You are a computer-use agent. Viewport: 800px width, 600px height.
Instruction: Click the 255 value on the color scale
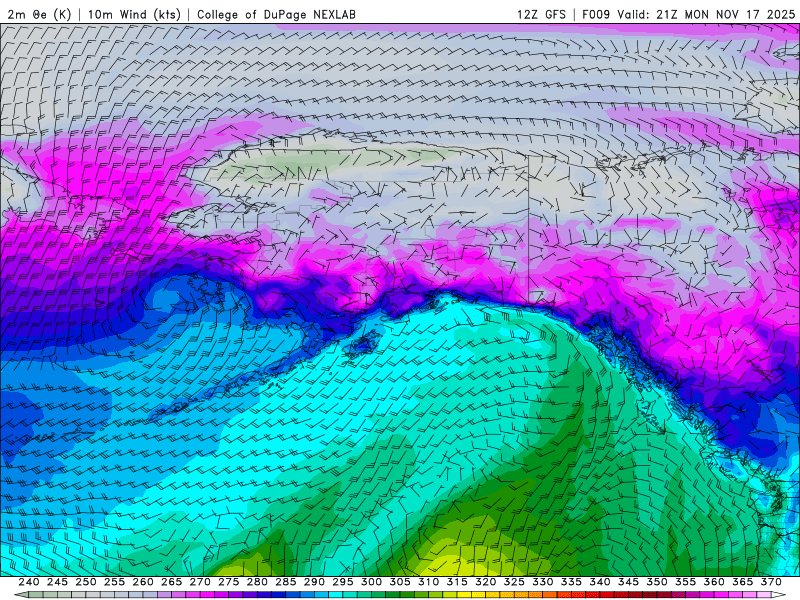point(114,582)
